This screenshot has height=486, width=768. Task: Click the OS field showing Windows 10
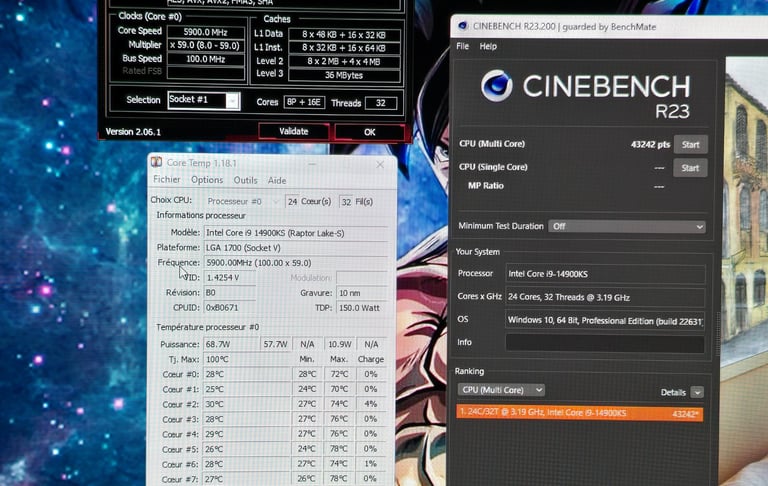tap(605, 321)
